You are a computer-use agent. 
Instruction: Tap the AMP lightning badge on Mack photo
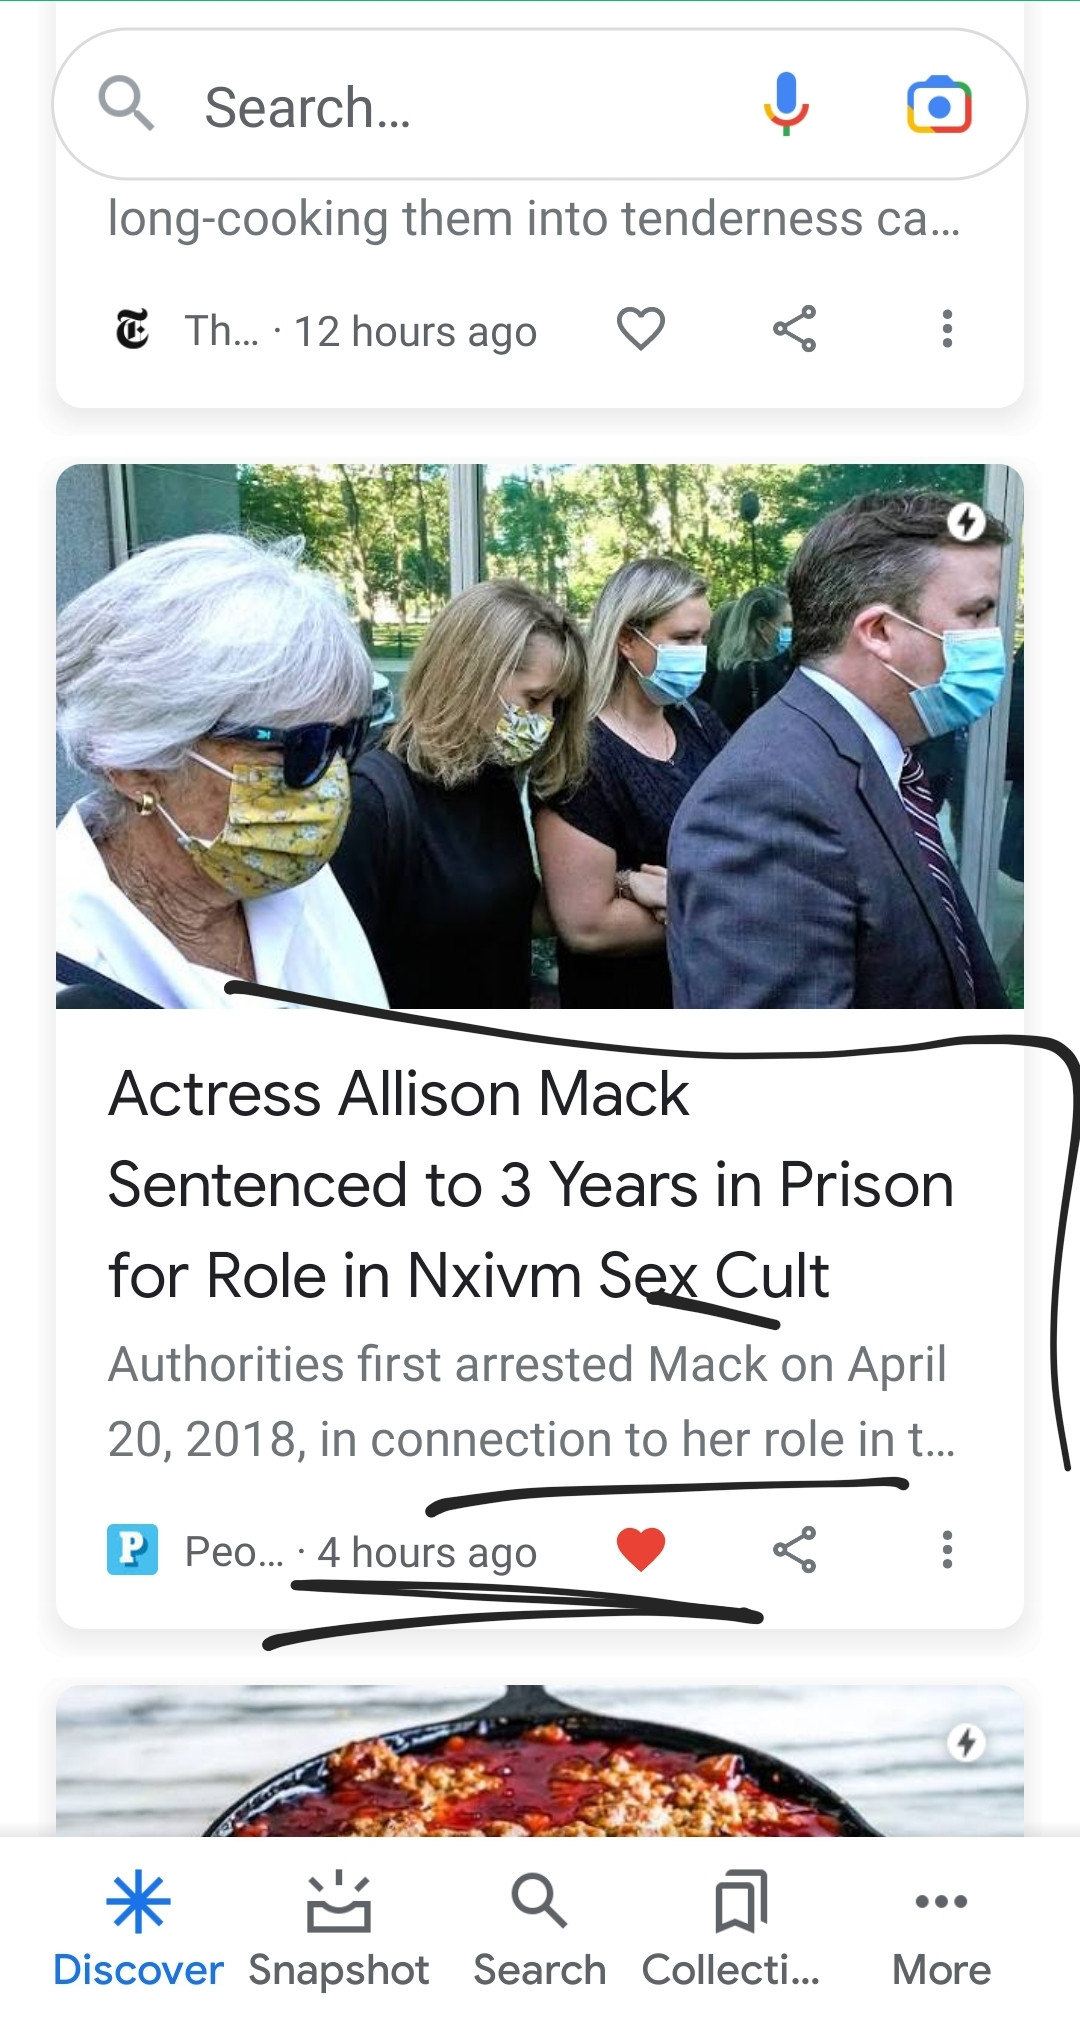pyautogui.click(x=966, y=521)
